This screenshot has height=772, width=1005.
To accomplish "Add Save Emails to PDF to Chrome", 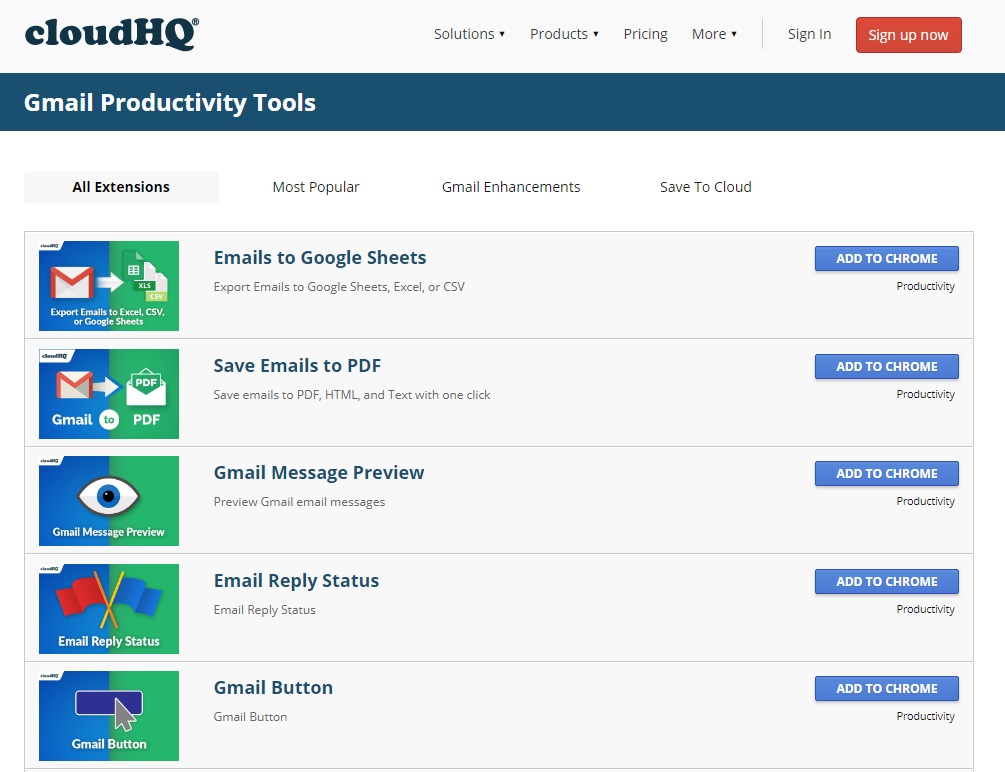I will click(x=886, y=366).
